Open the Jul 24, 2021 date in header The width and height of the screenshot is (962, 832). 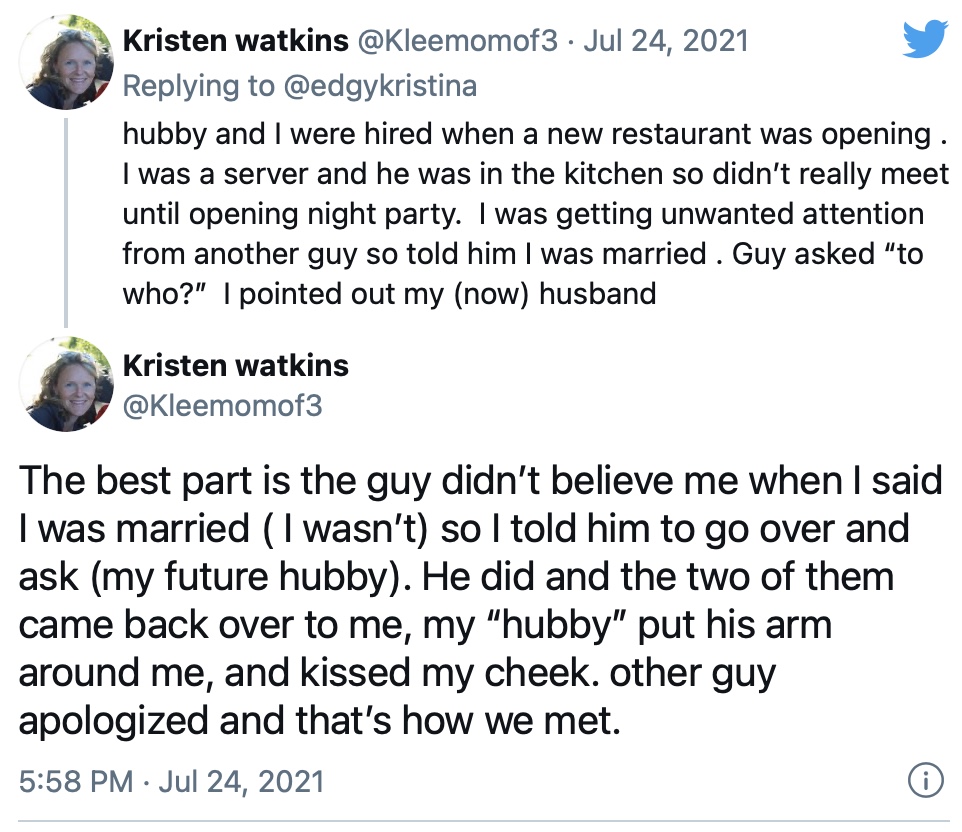[x=666, y=41]
